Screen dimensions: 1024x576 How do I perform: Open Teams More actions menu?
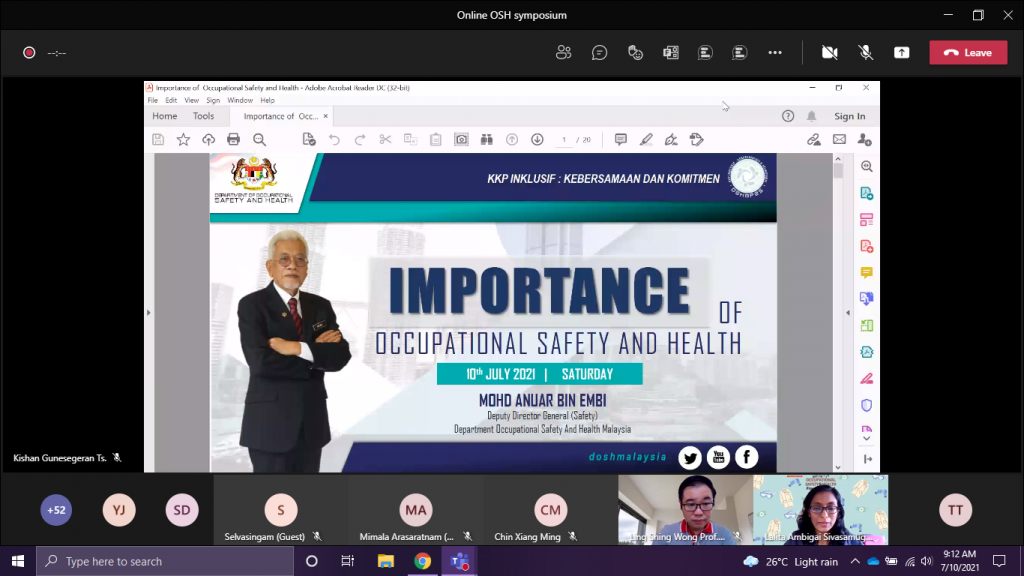(x=775, y=53)
